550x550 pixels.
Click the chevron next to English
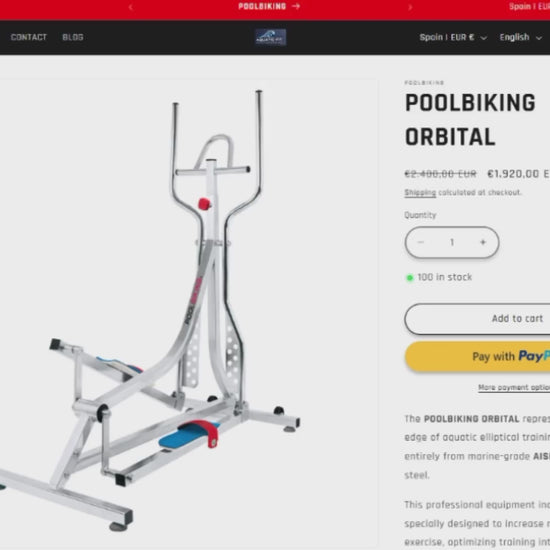click(538, 38)
